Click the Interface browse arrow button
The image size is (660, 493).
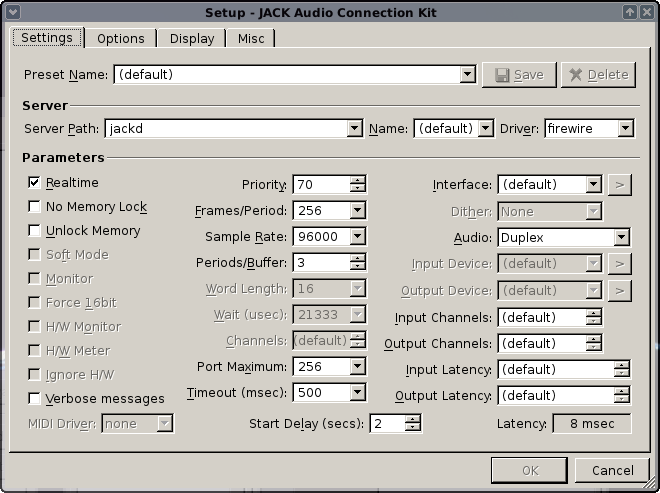(x=620, y=185)
